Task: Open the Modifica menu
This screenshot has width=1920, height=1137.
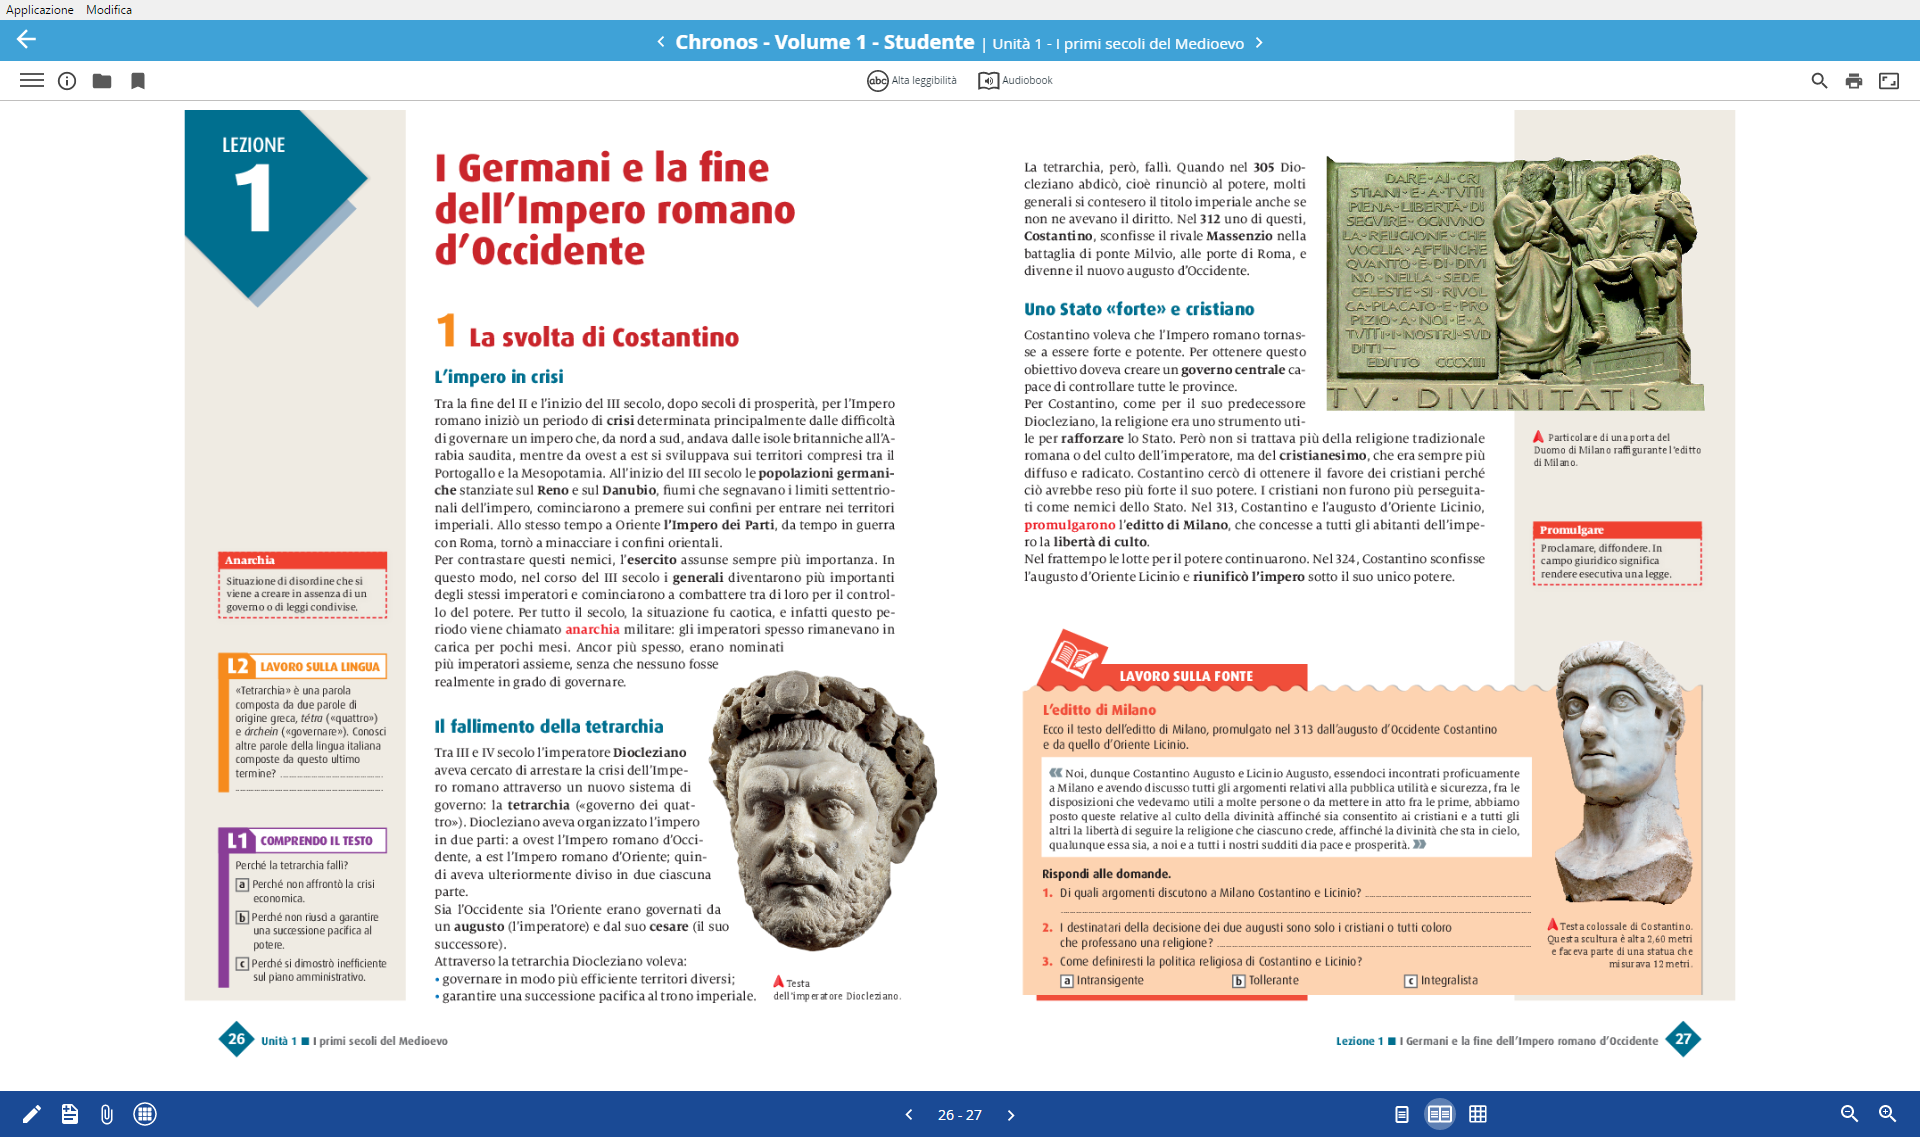Action: click(109, 9)
